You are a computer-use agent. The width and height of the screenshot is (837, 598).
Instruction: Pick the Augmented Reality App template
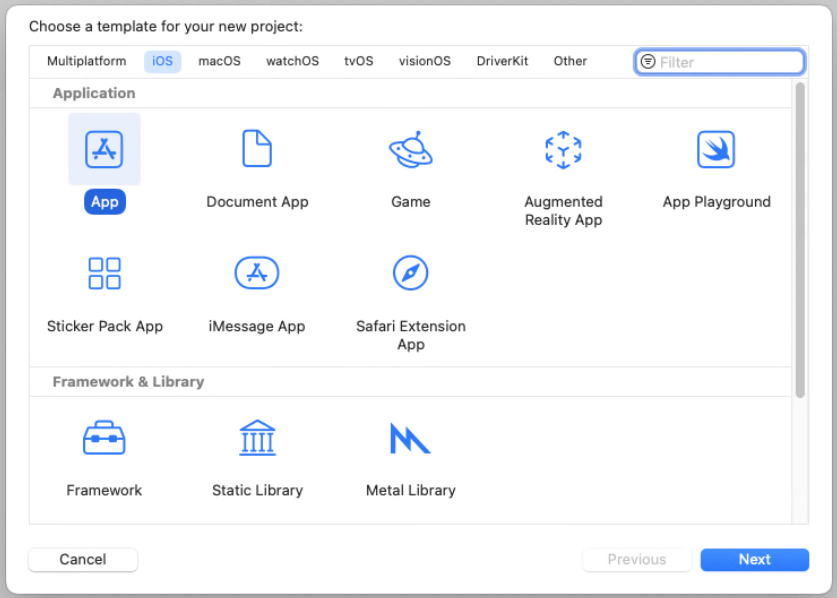pos(563,150)
